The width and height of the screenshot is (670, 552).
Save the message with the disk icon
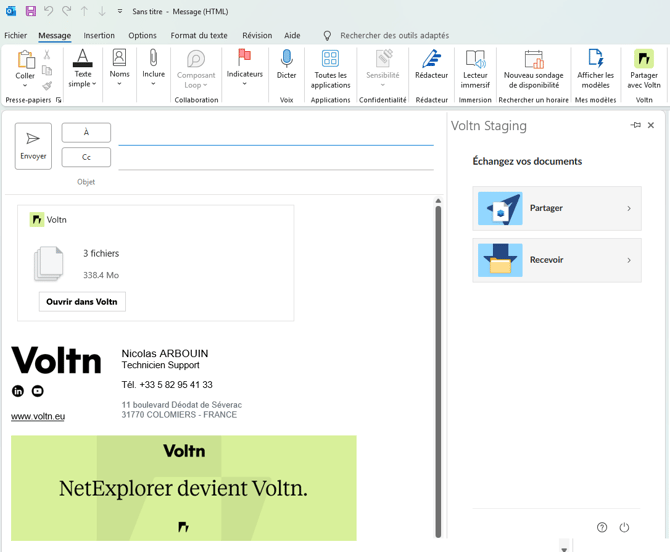coord(31,11)
